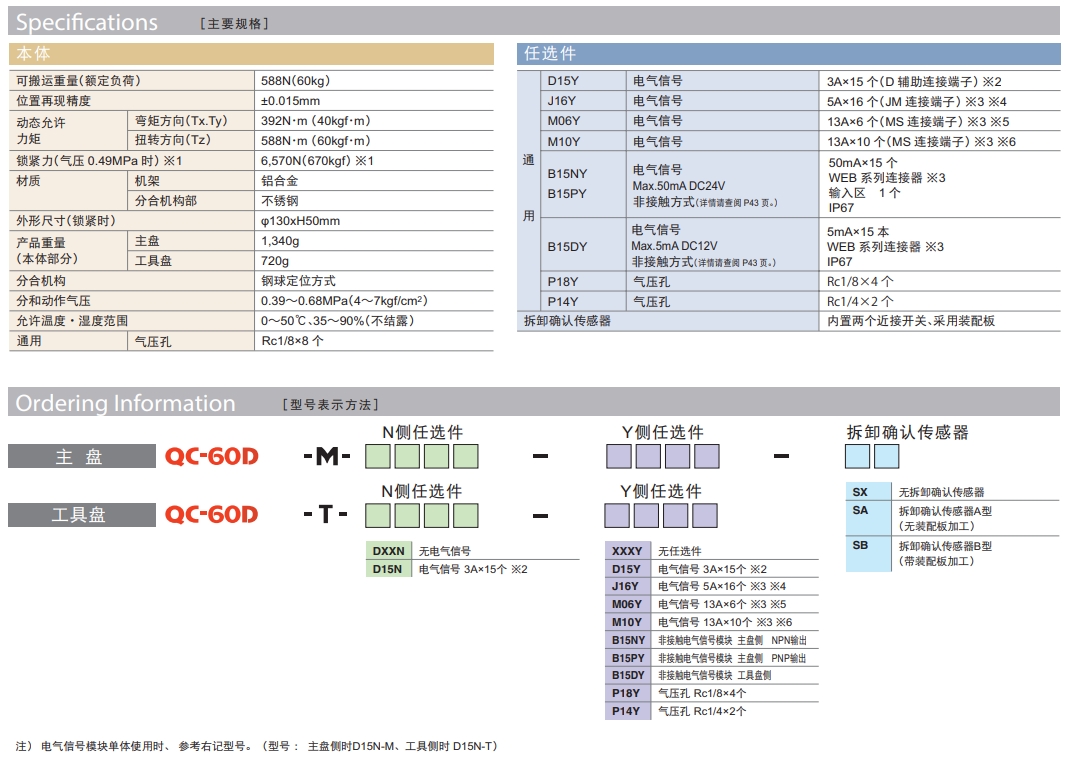Screen dimensions: 1066x763
Task: Click "B15DY" in the 任选件 table
Action: [x=567, y=247]
